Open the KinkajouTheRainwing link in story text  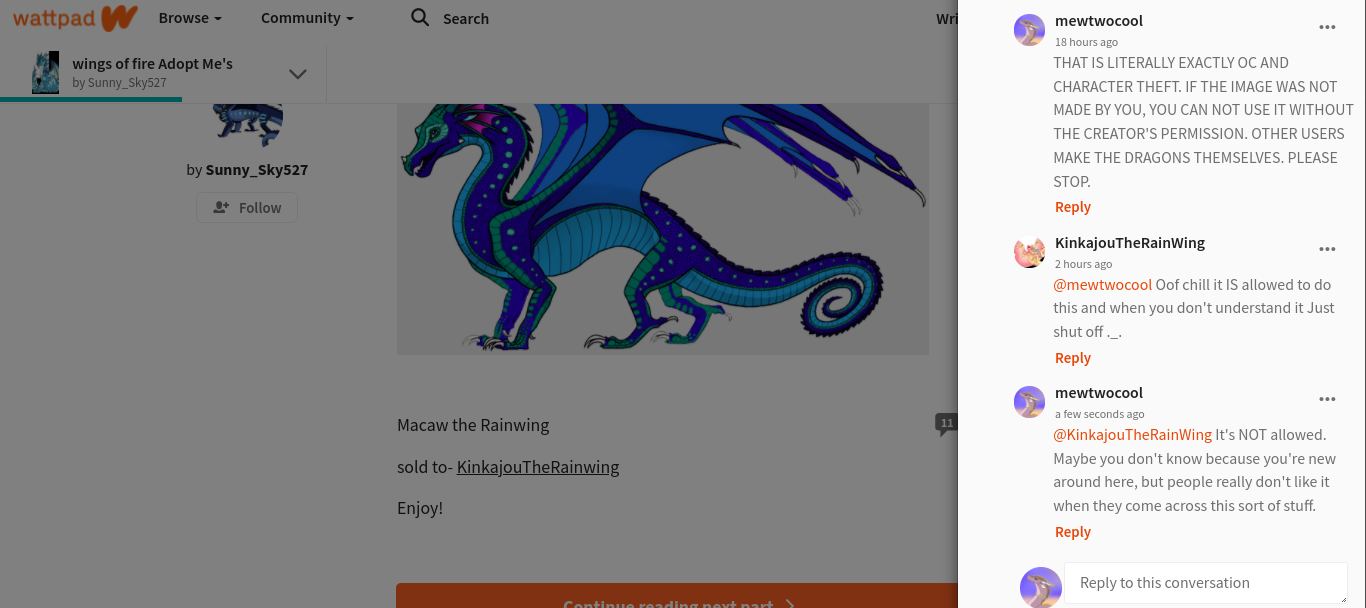(538, 467)
